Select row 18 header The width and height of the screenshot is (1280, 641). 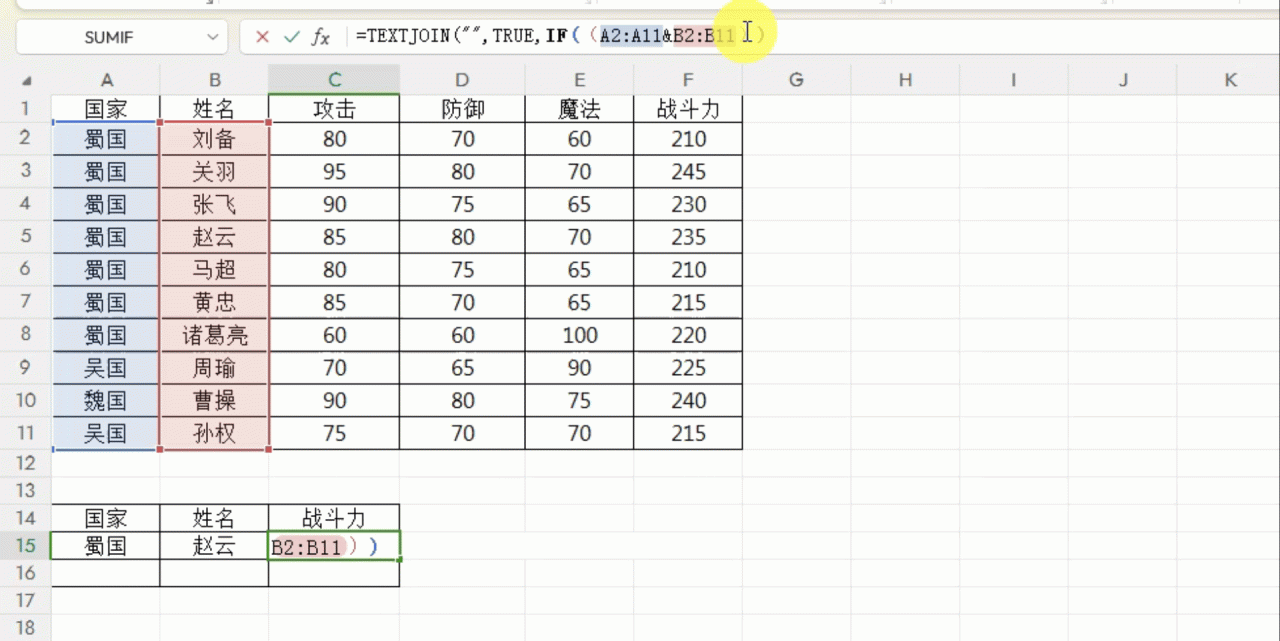pos(26,628)
